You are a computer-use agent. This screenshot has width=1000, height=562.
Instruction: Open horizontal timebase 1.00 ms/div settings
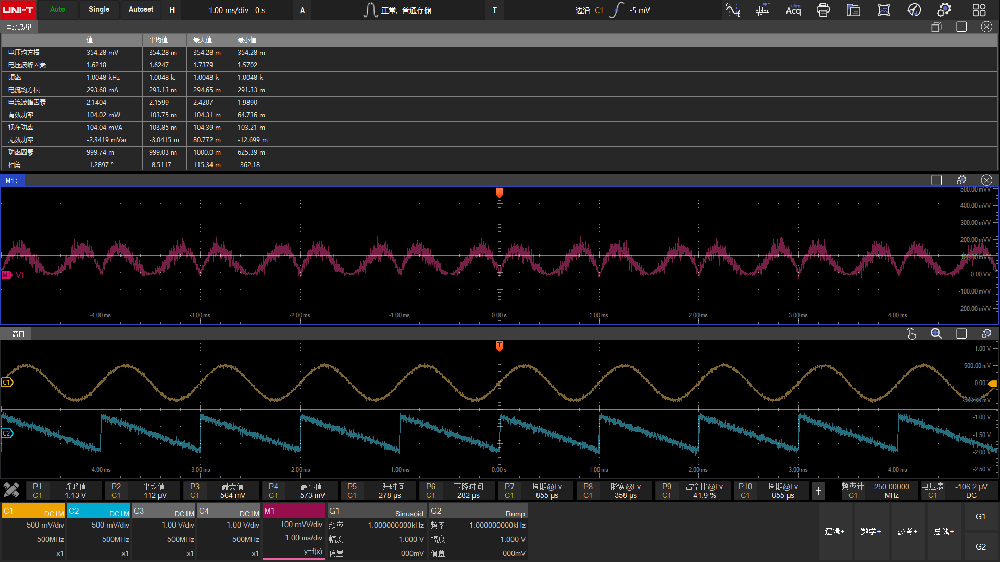pyautogui.click(x=229, y=10)
